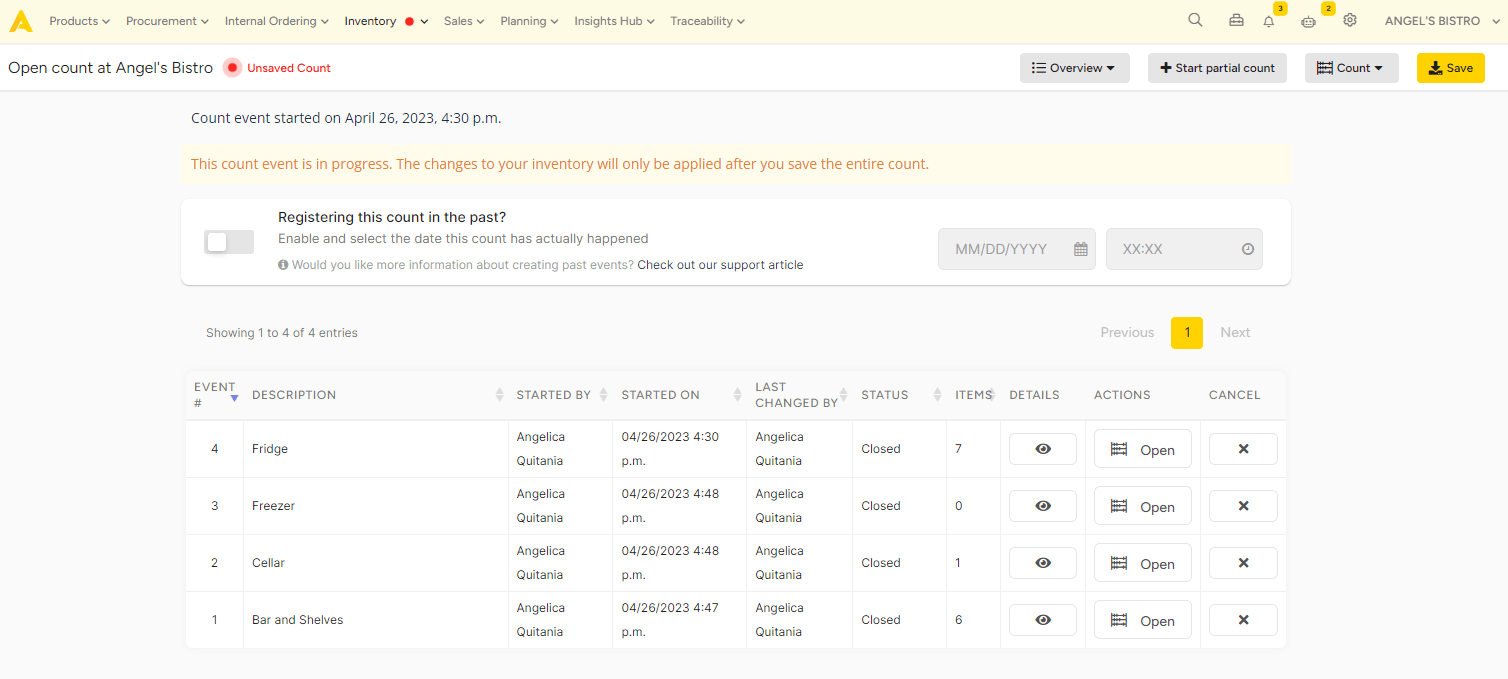Expand the Sales menu

click(x=464, y=21)
